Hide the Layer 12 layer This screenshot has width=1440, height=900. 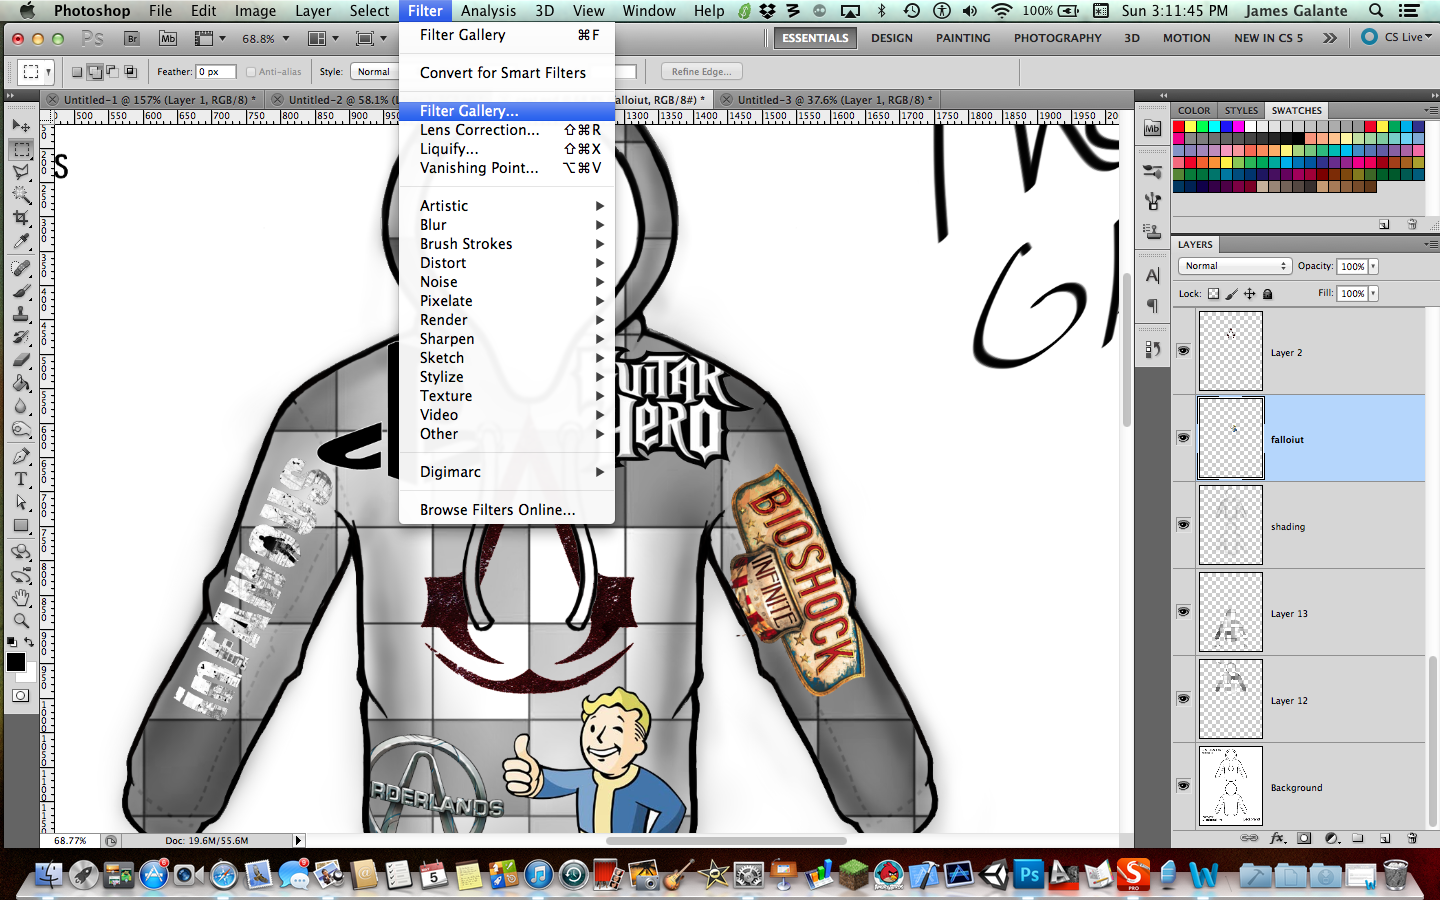coord(1183,699)
